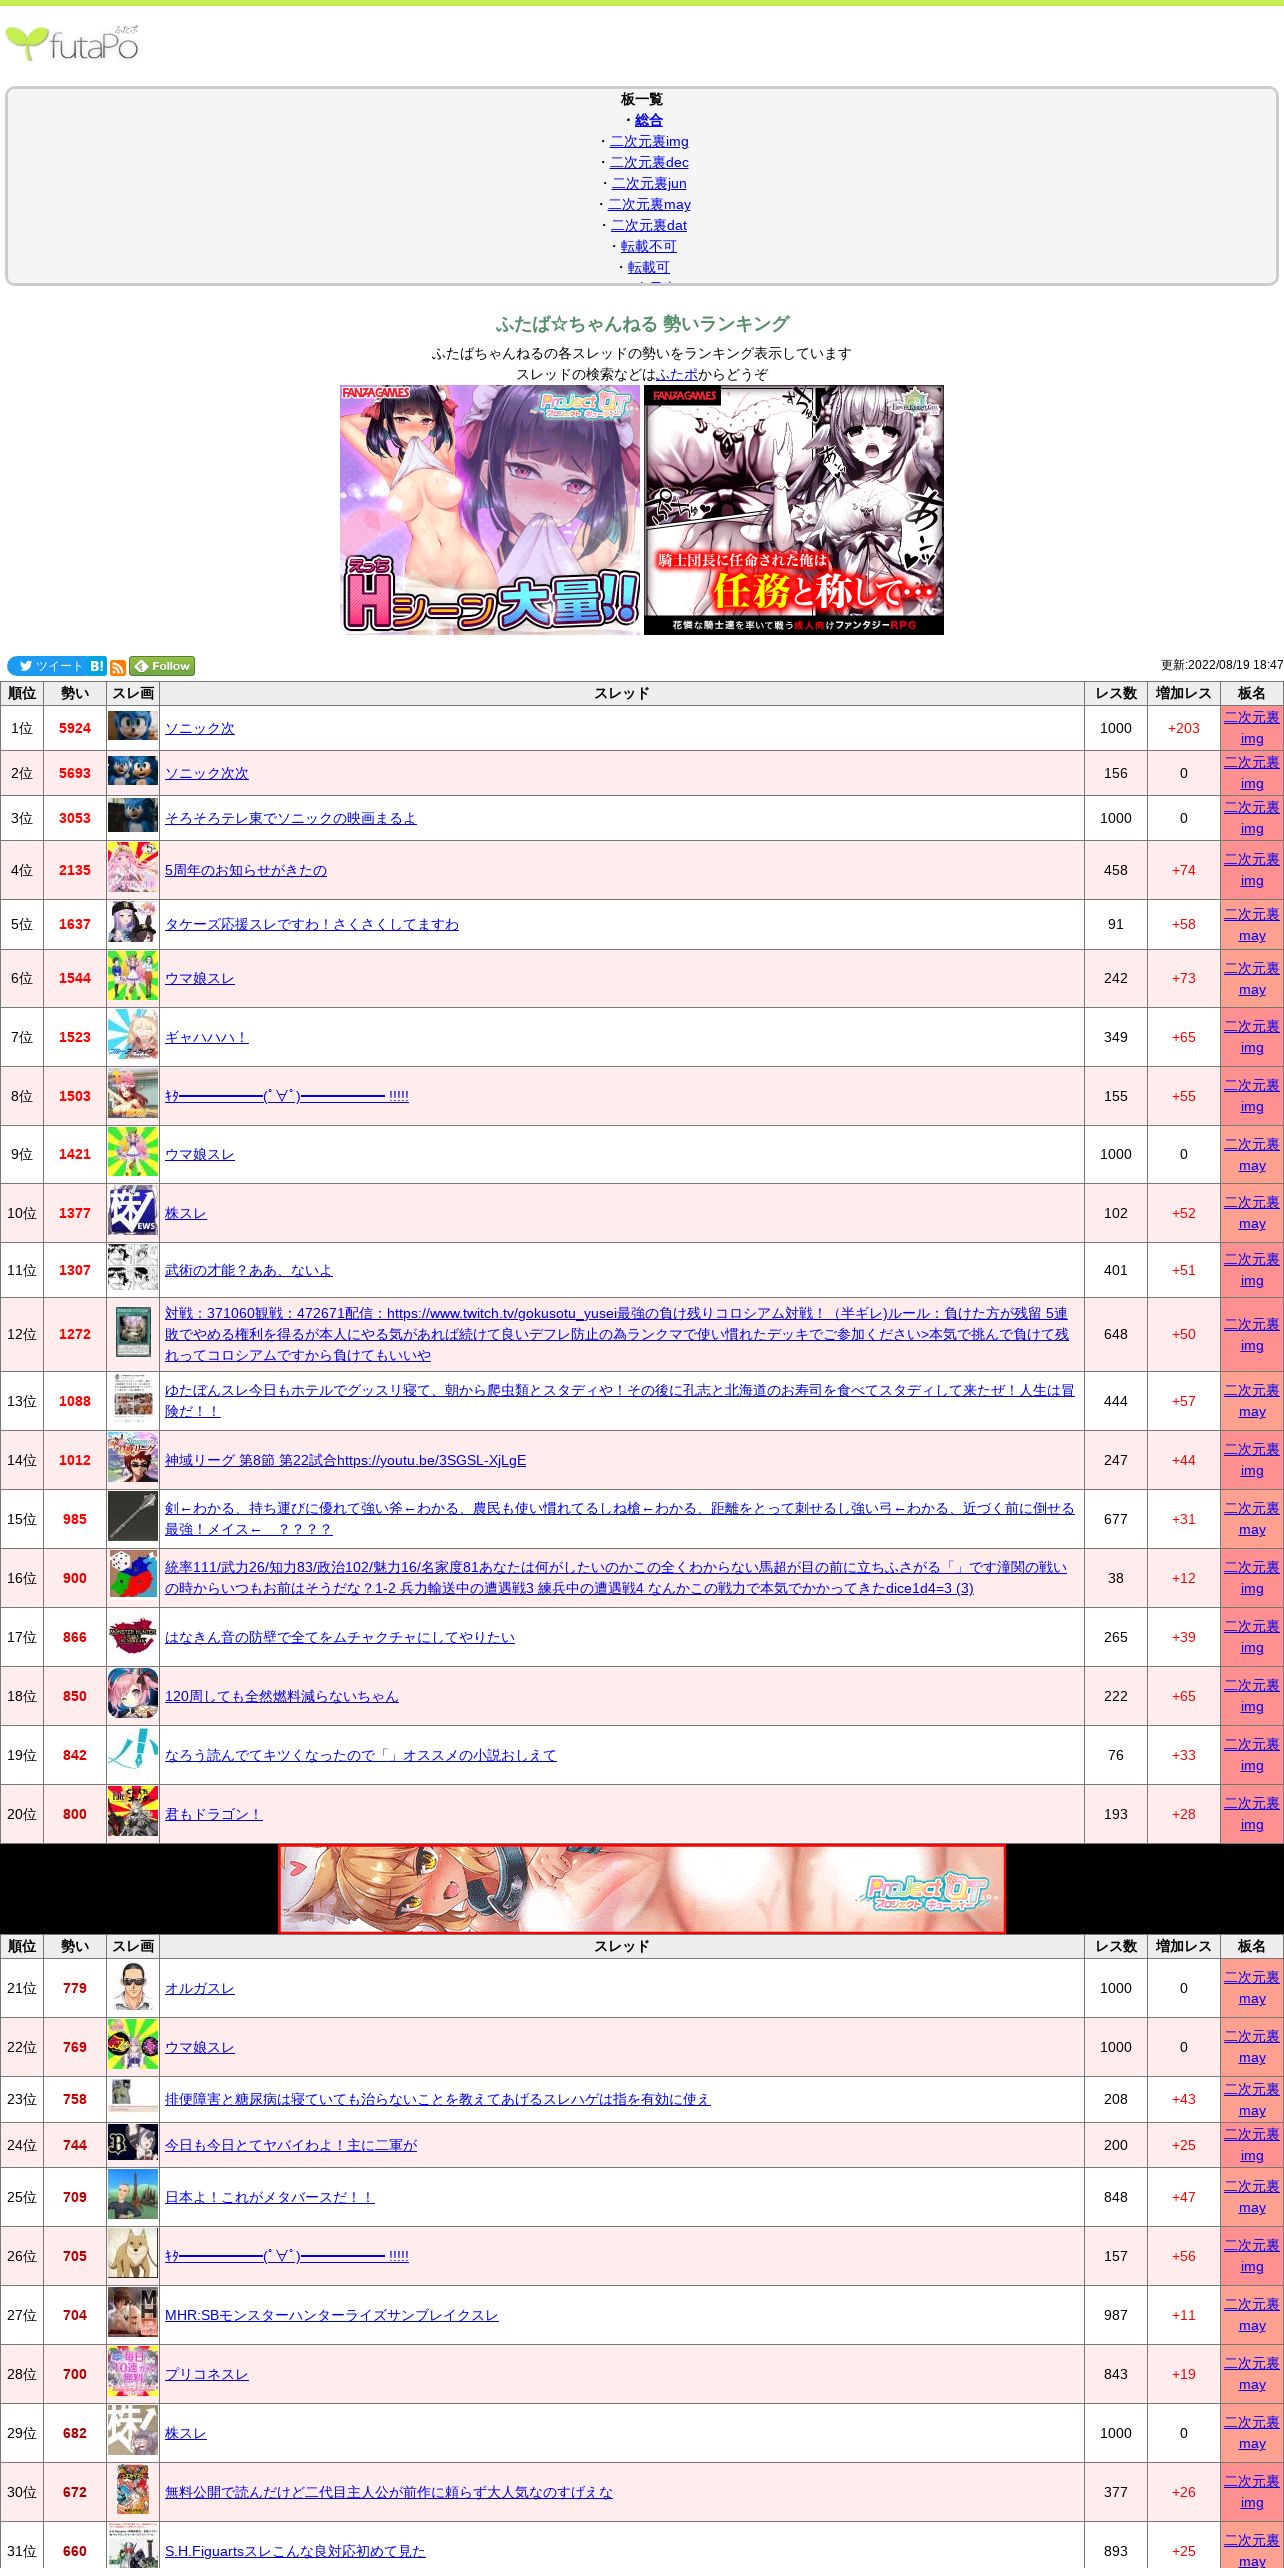Click the 株 NEWS thumbnail for rank 10
Screen dimensions: 1284x2568
pyautogui.click(x=133, y=1211)
